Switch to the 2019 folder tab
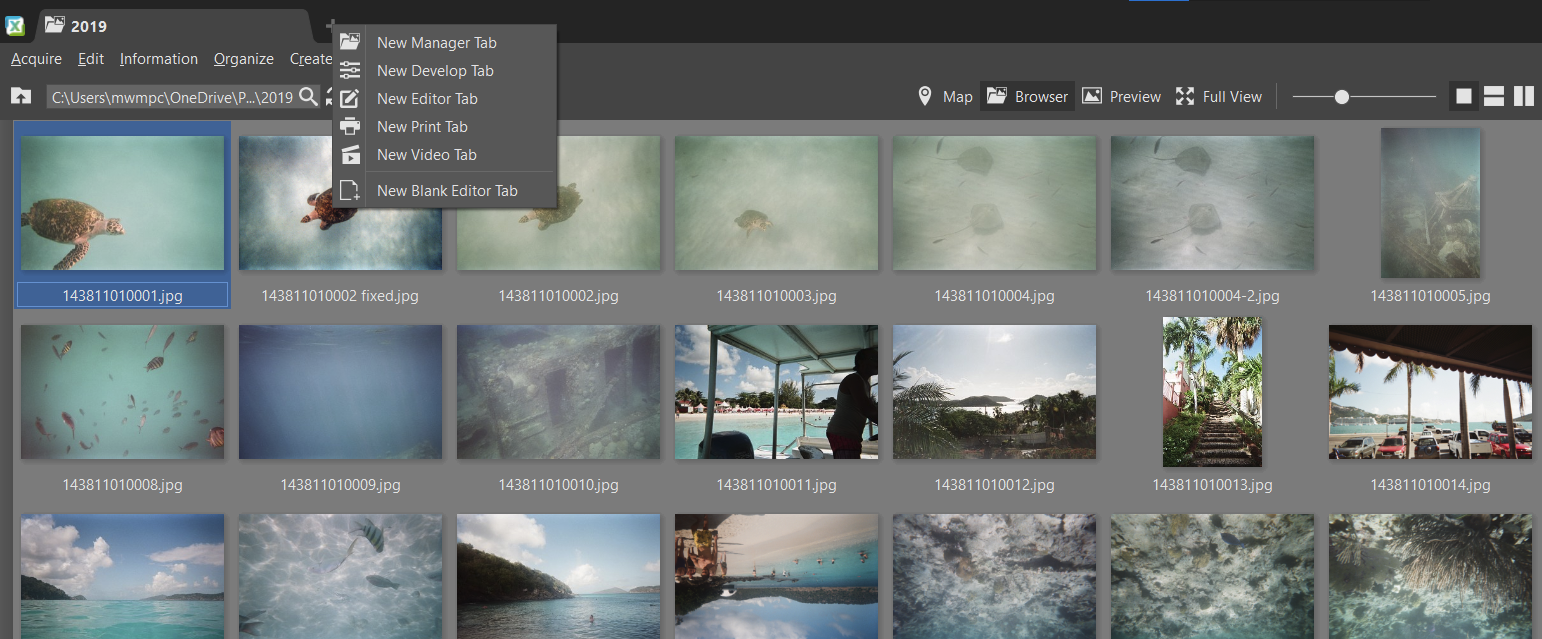This screenshot has width=1542, height=639. click(88, 25)
